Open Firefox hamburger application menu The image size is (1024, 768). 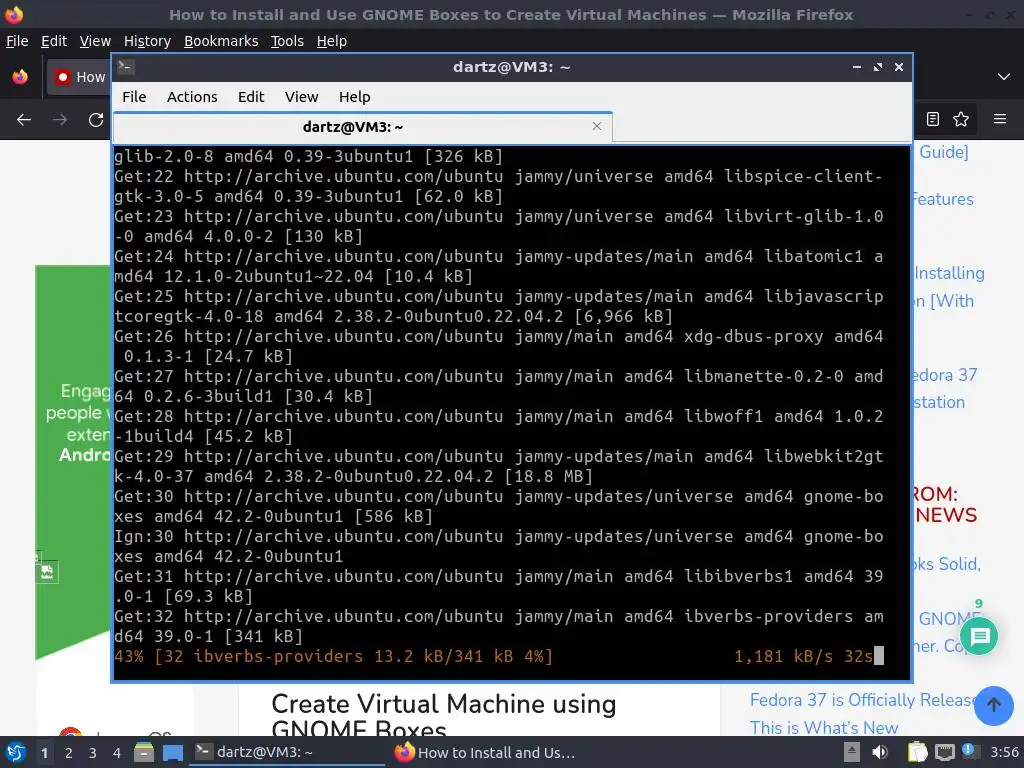tap(1000, 119)
